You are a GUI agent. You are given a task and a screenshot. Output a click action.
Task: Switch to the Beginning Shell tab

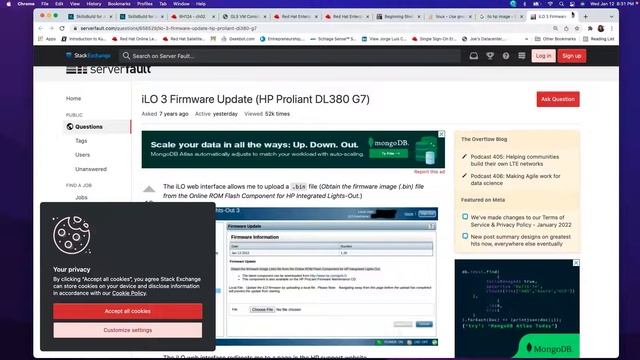(398, 16)
